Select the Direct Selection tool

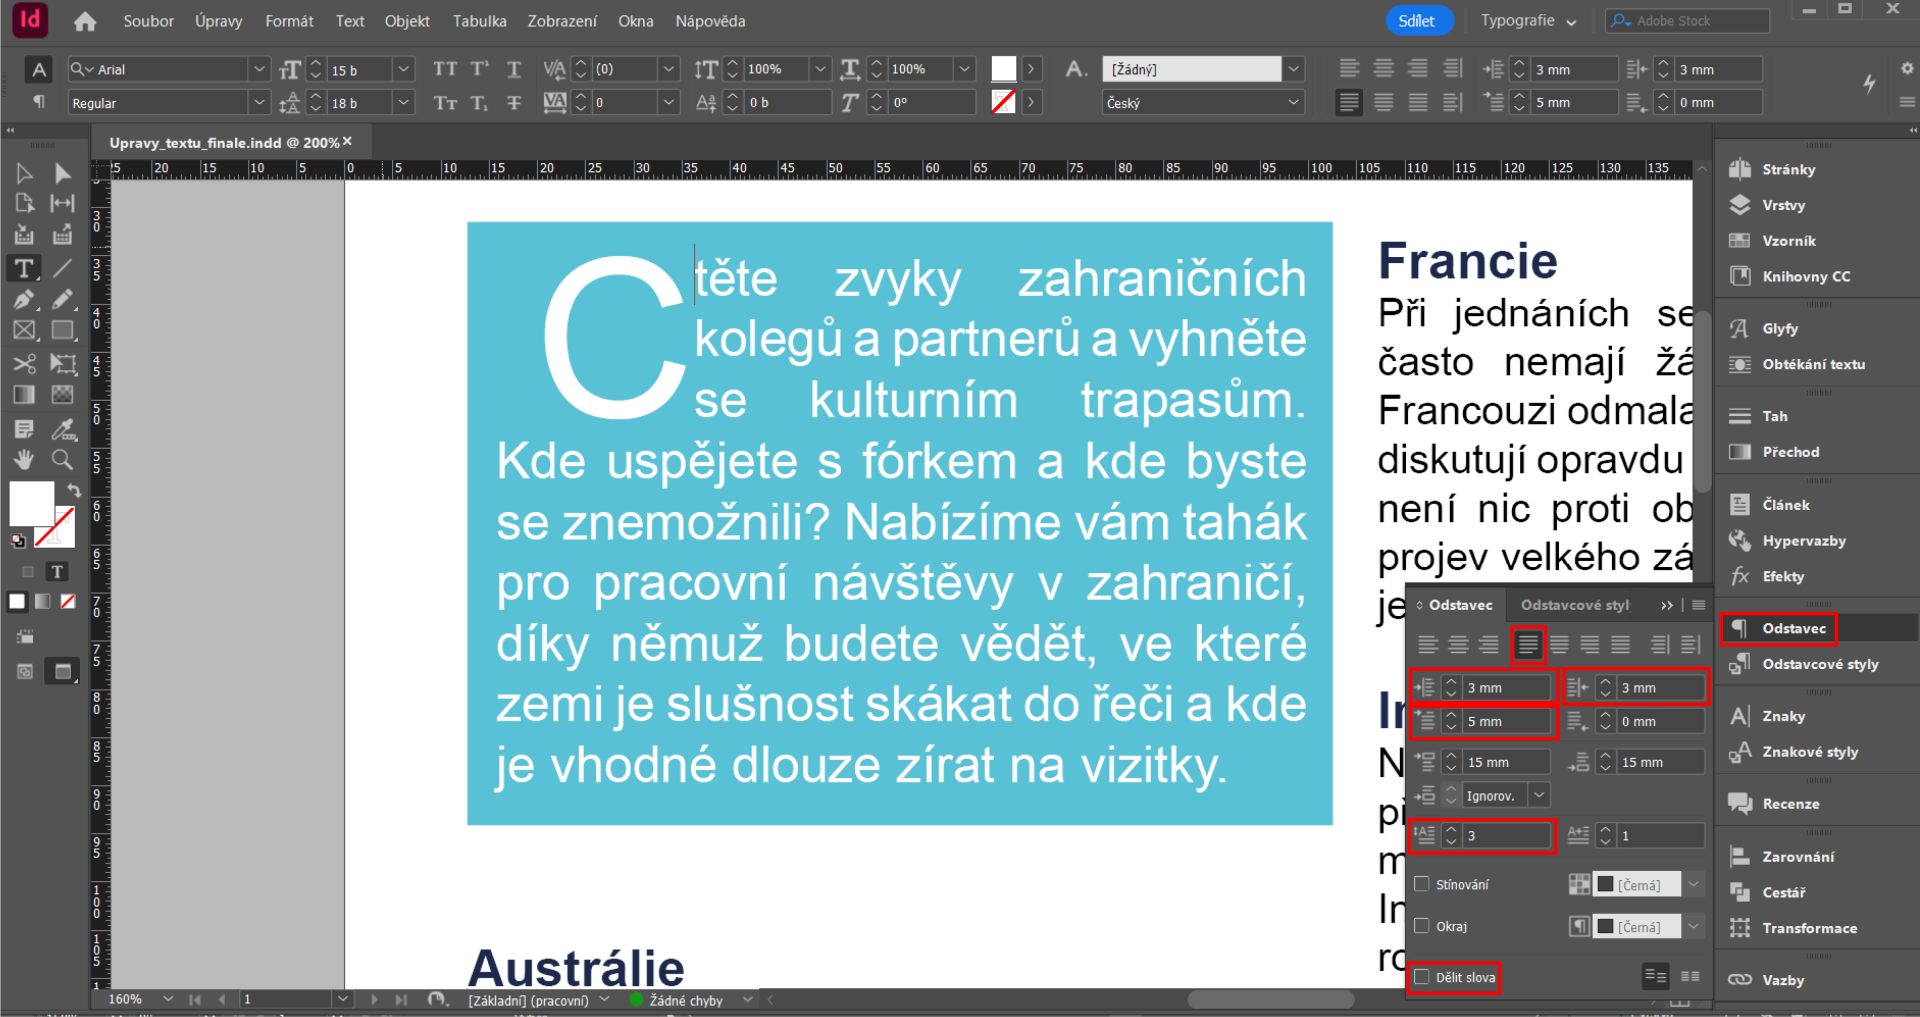[x=62, y=173]
